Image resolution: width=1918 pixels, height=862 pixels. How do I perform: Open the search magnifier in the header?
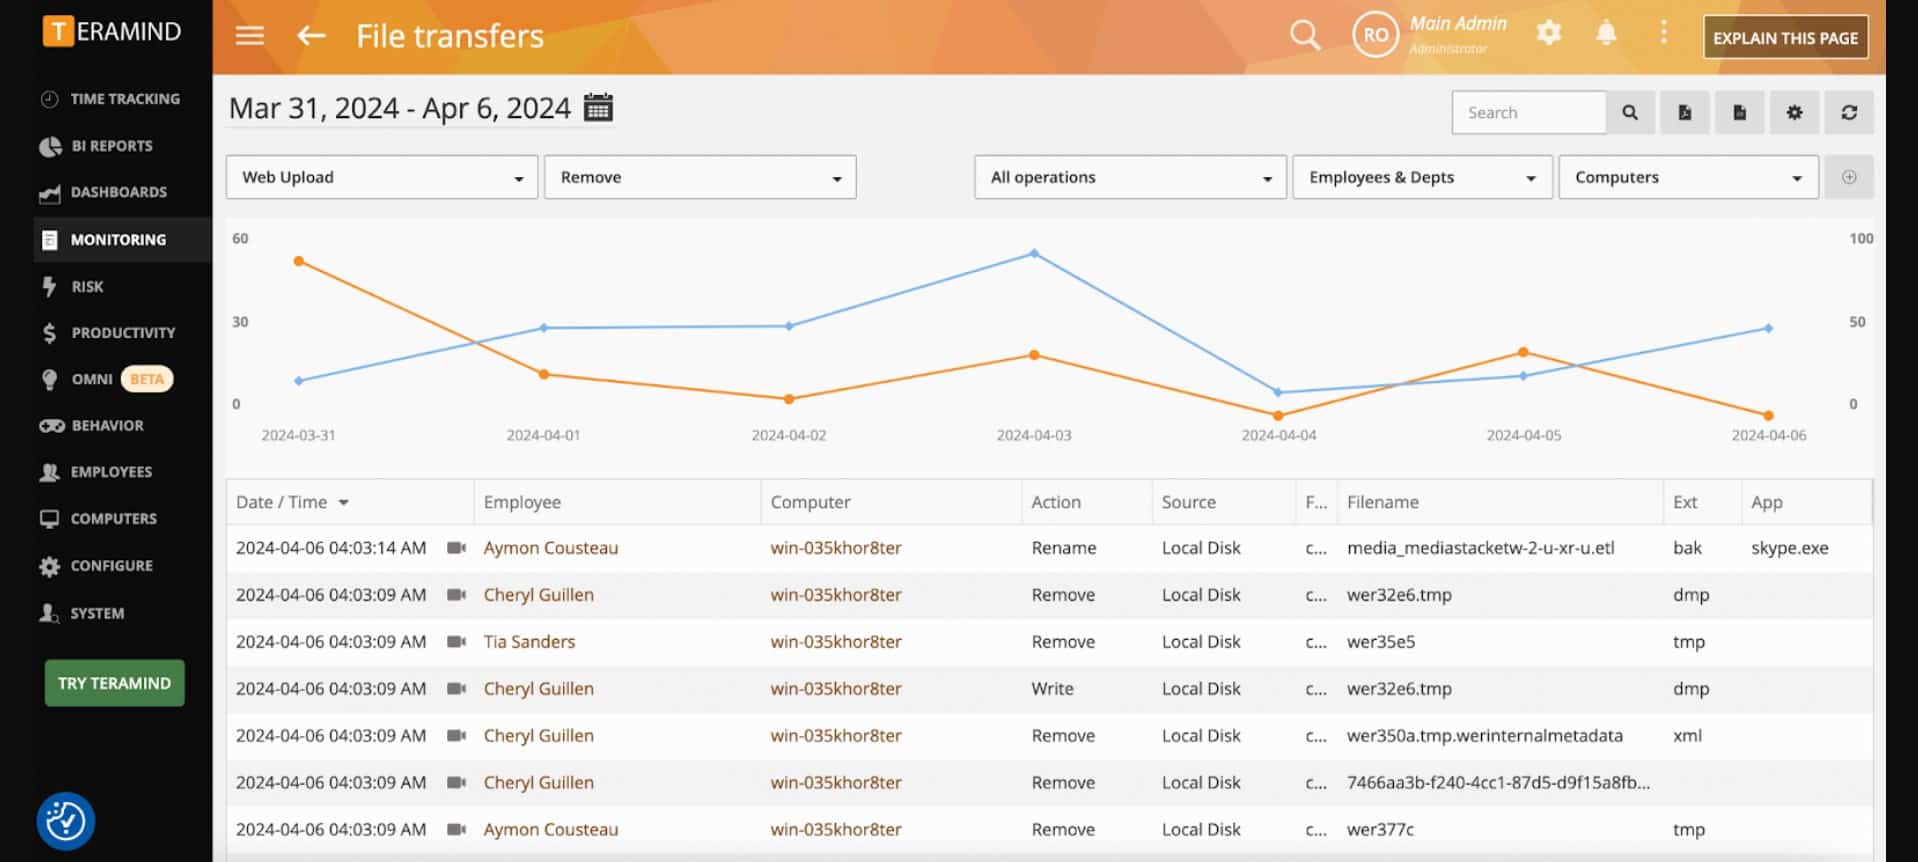point(1304,35)
